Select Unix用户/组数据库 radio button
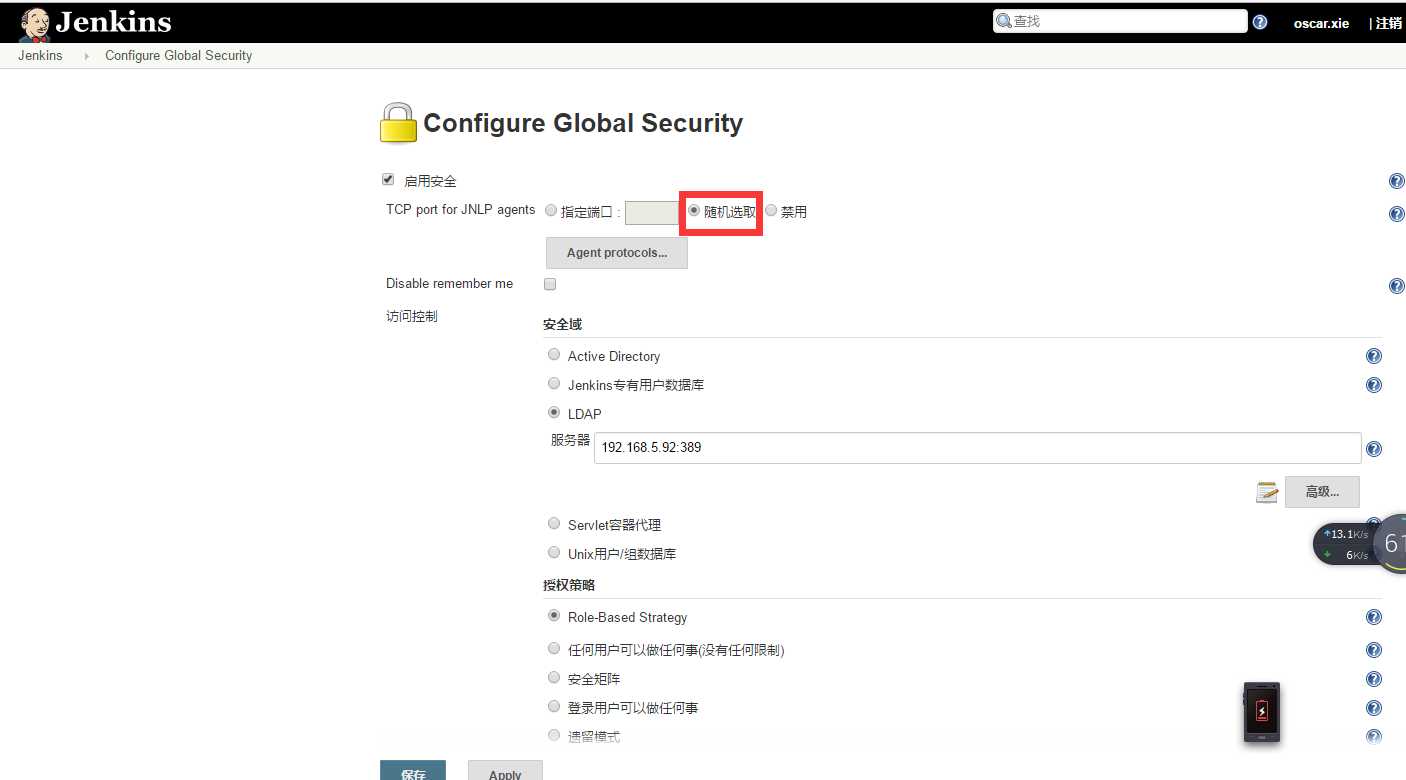1406x780 pixels. point(554,552)
